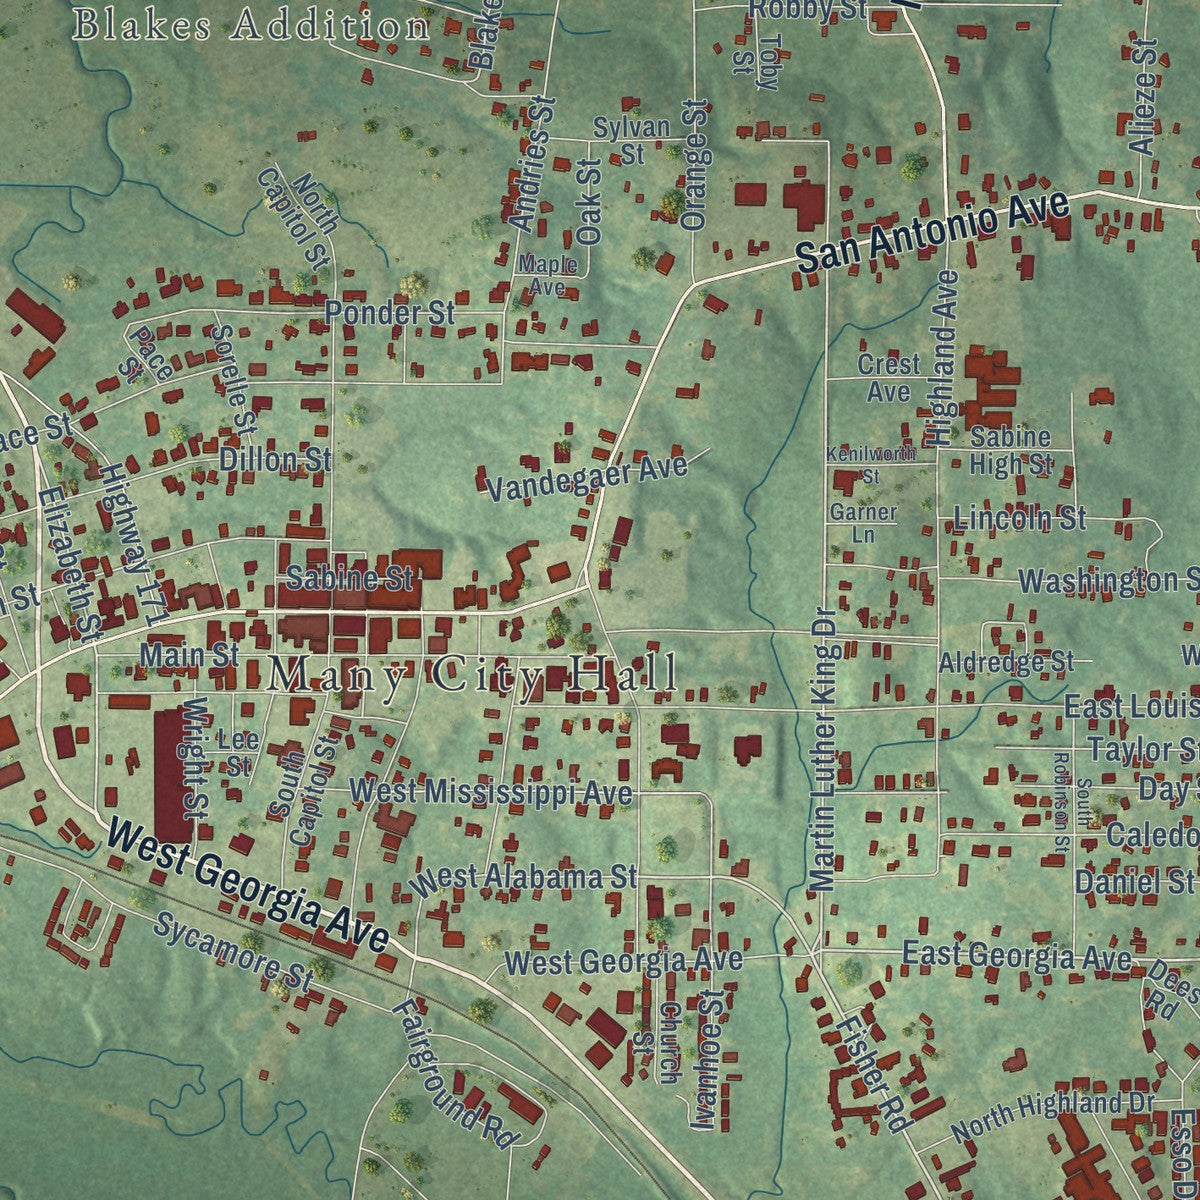Click the large building on Wright St
1200x1200 pixels.
click(x=172, y=776)
